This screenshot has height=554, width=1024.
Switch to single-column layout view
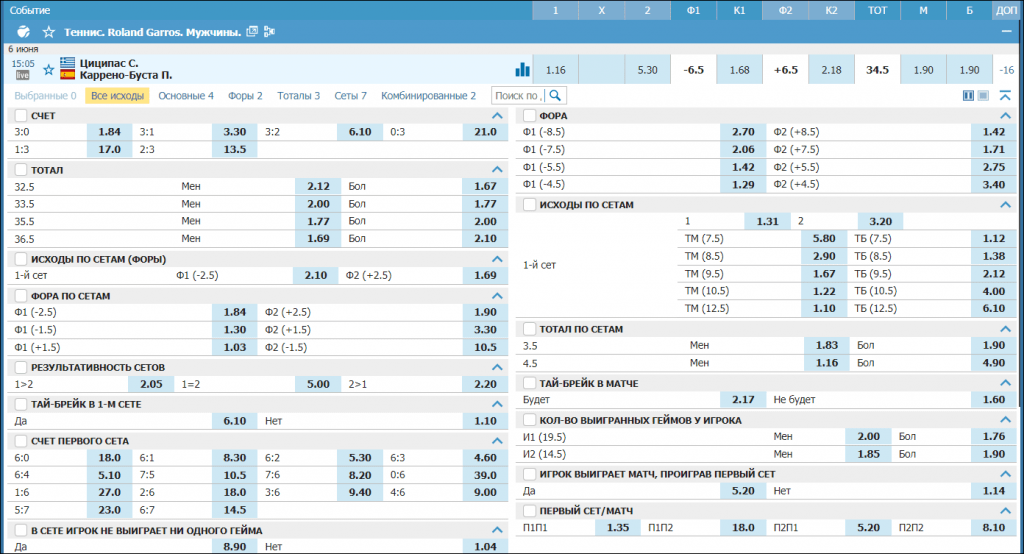coord(984,96)
